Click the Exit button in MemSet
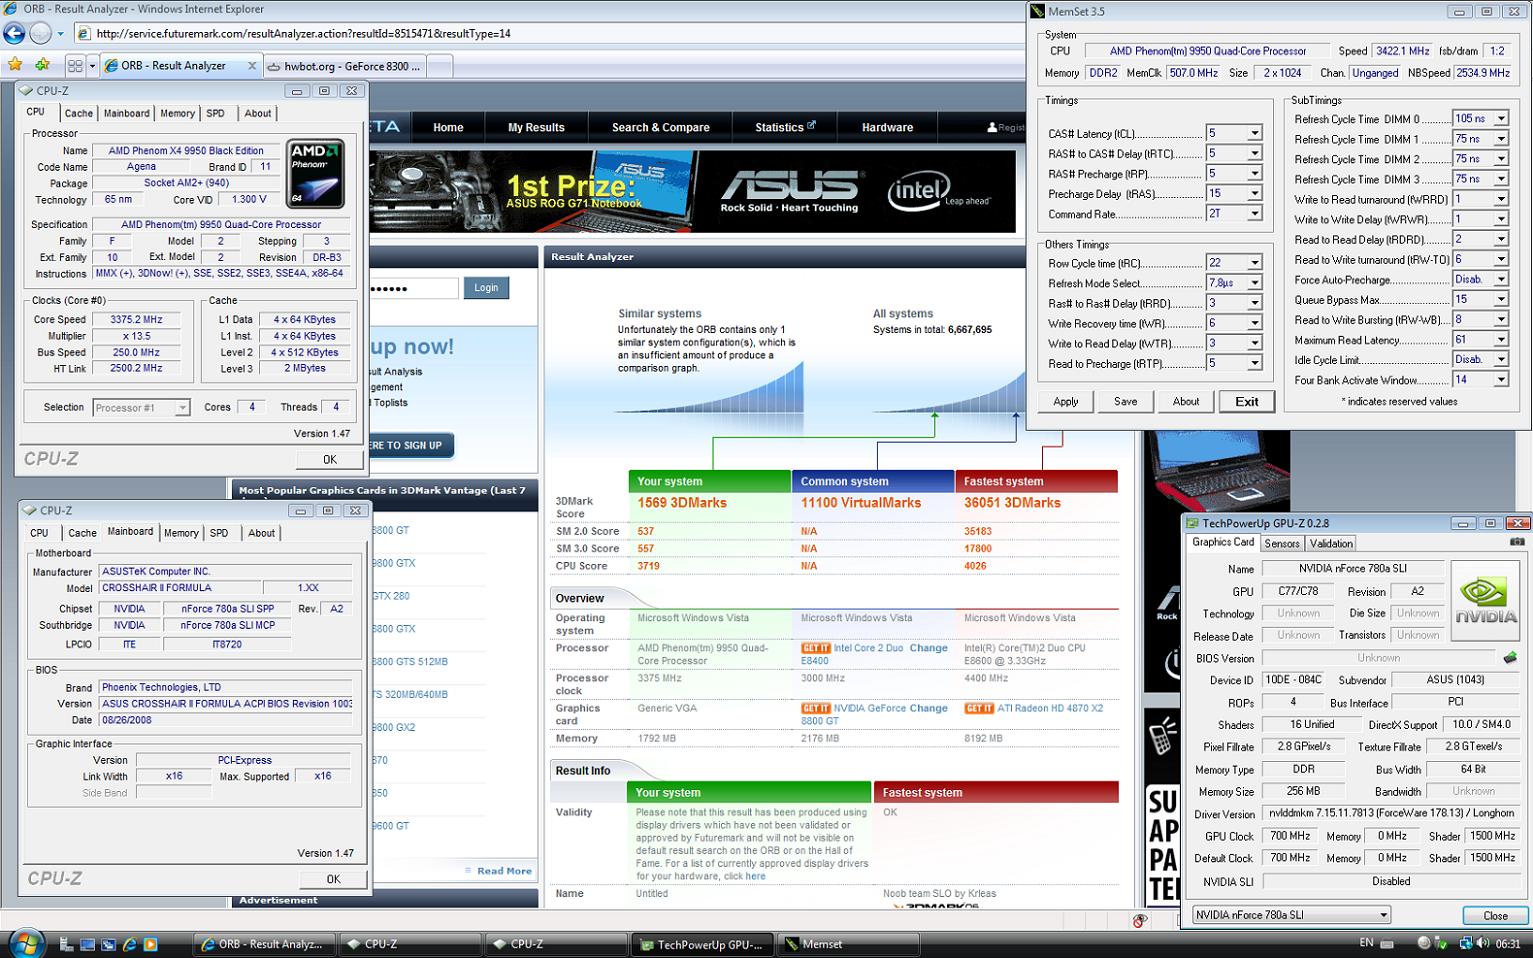1533x958 pixels. tap(1247, 401)
